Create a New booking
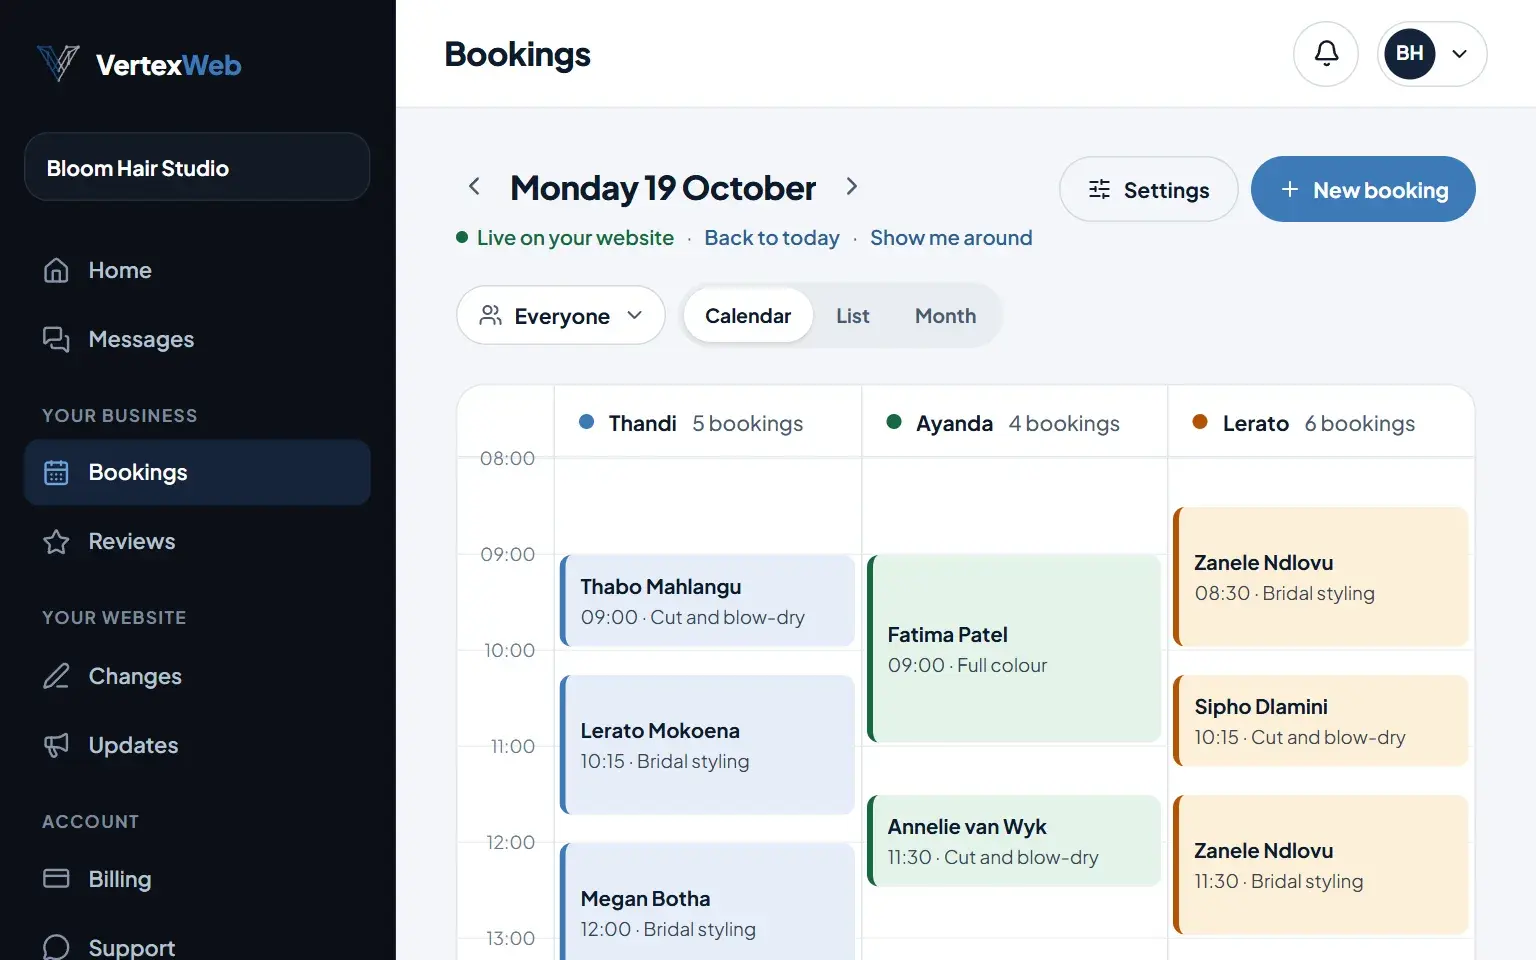 [1363, 189]
